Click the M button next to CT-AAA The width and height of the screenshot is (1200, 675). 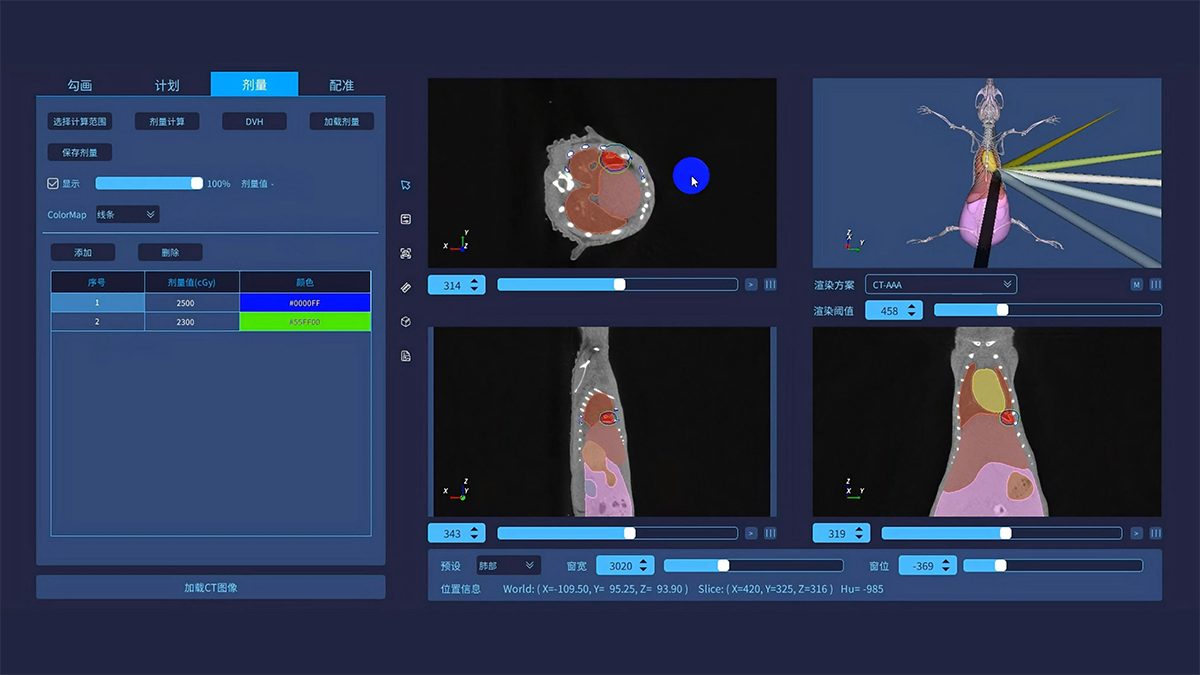1136,285
